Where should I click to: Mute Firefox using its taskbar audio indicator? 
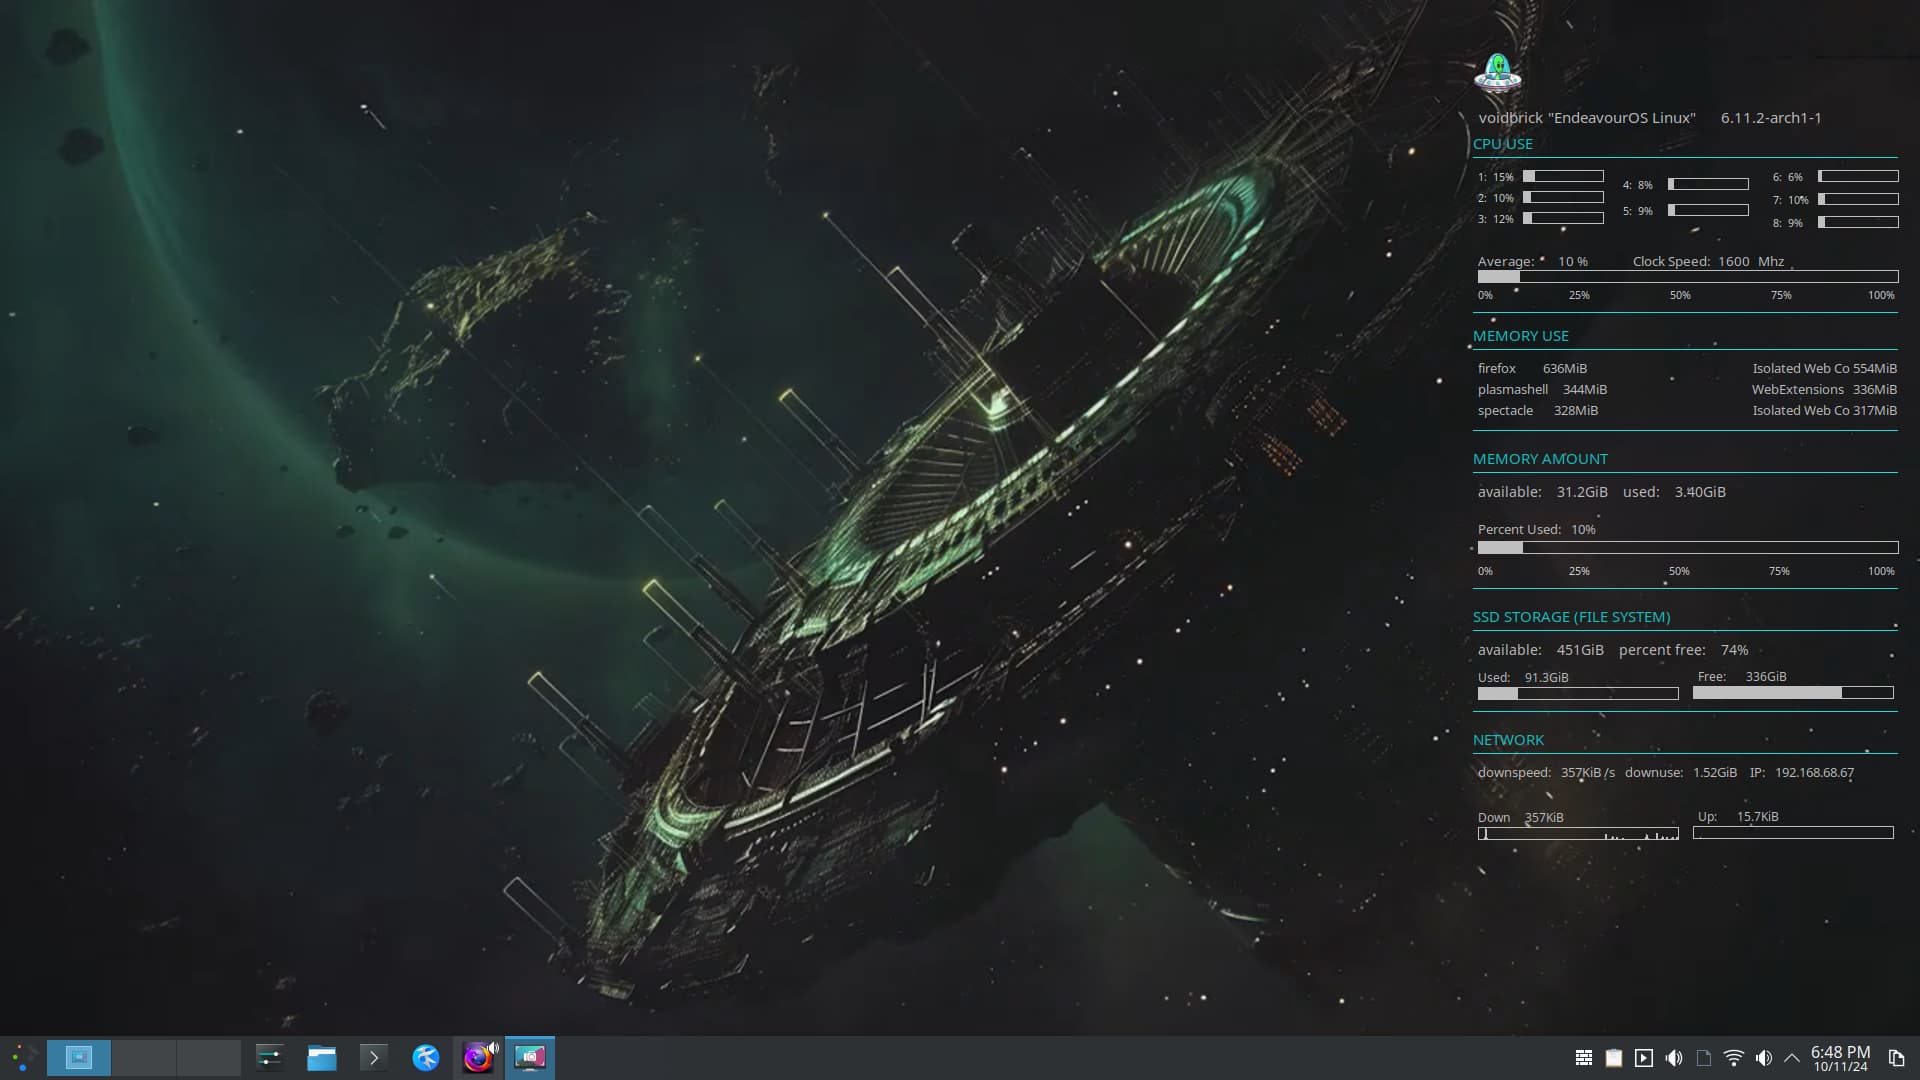coord(493,1048)
